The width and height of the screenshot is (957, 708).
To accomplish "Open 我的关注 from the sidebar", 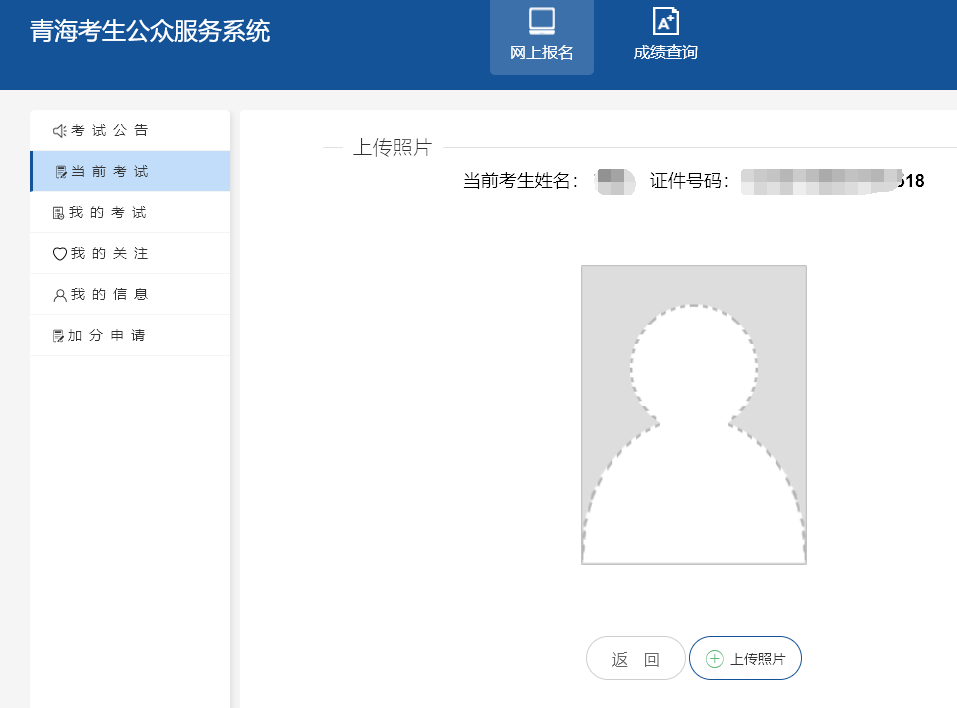I will [x=109, y=254].
